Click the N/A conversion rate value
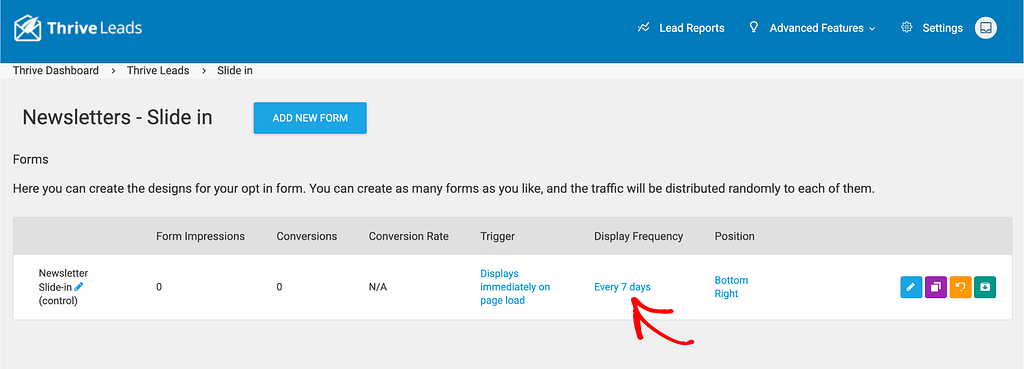Viewport: 1024px width, 369px height. pos(378,287)
